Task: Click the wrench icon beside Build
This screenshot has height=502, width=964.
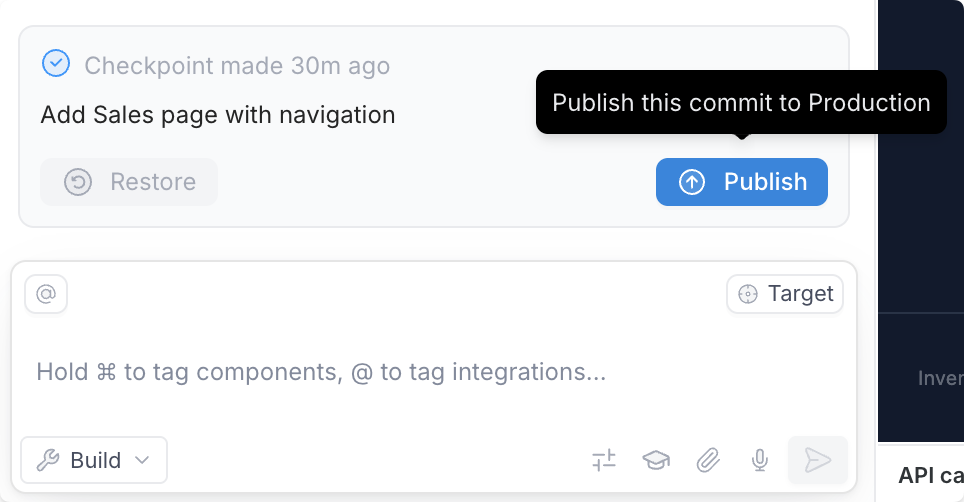Action: coord(48,460)
